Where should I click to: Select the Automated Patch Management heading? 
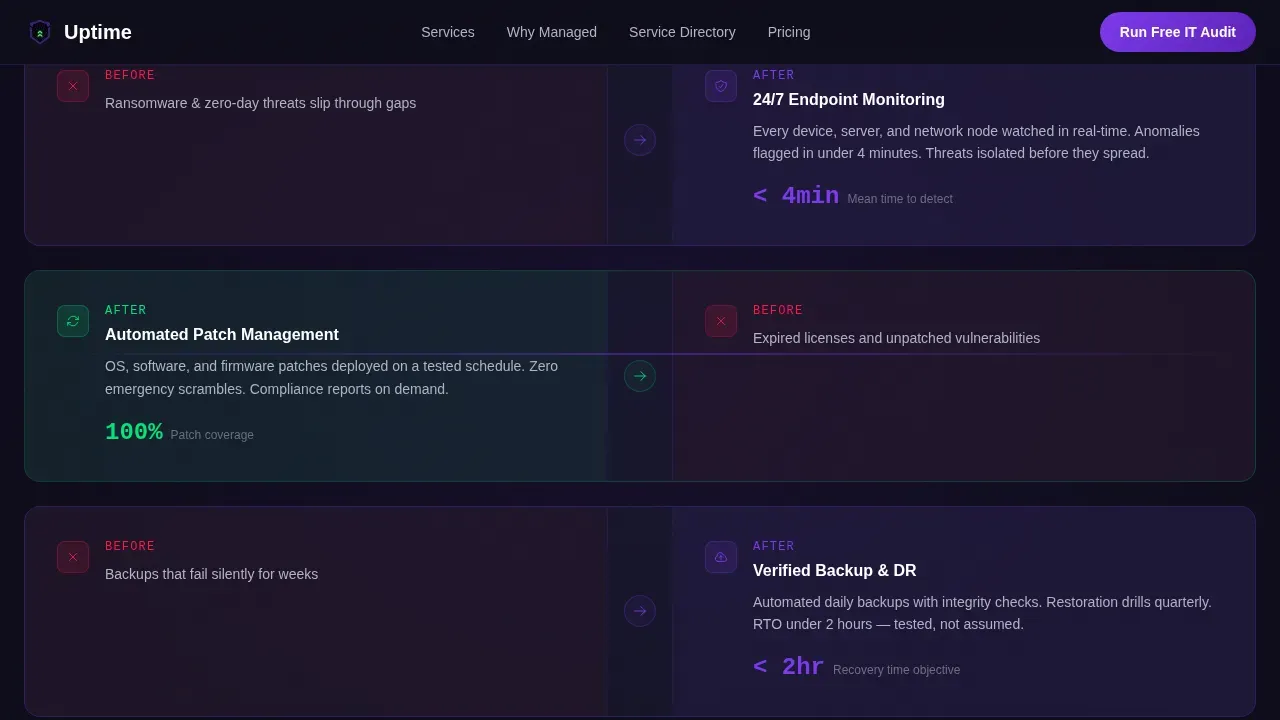(x=222, y=335)
